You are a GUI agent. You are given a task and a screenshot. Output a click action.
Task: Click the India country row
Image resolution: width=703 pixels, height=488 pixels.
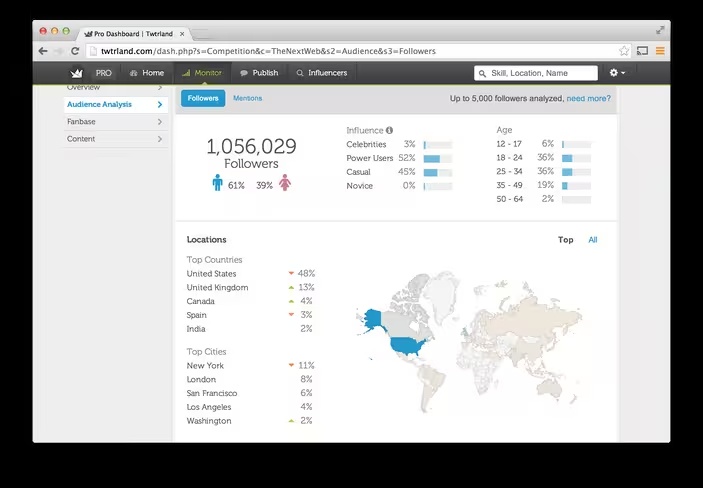click(x=251, y=329)
